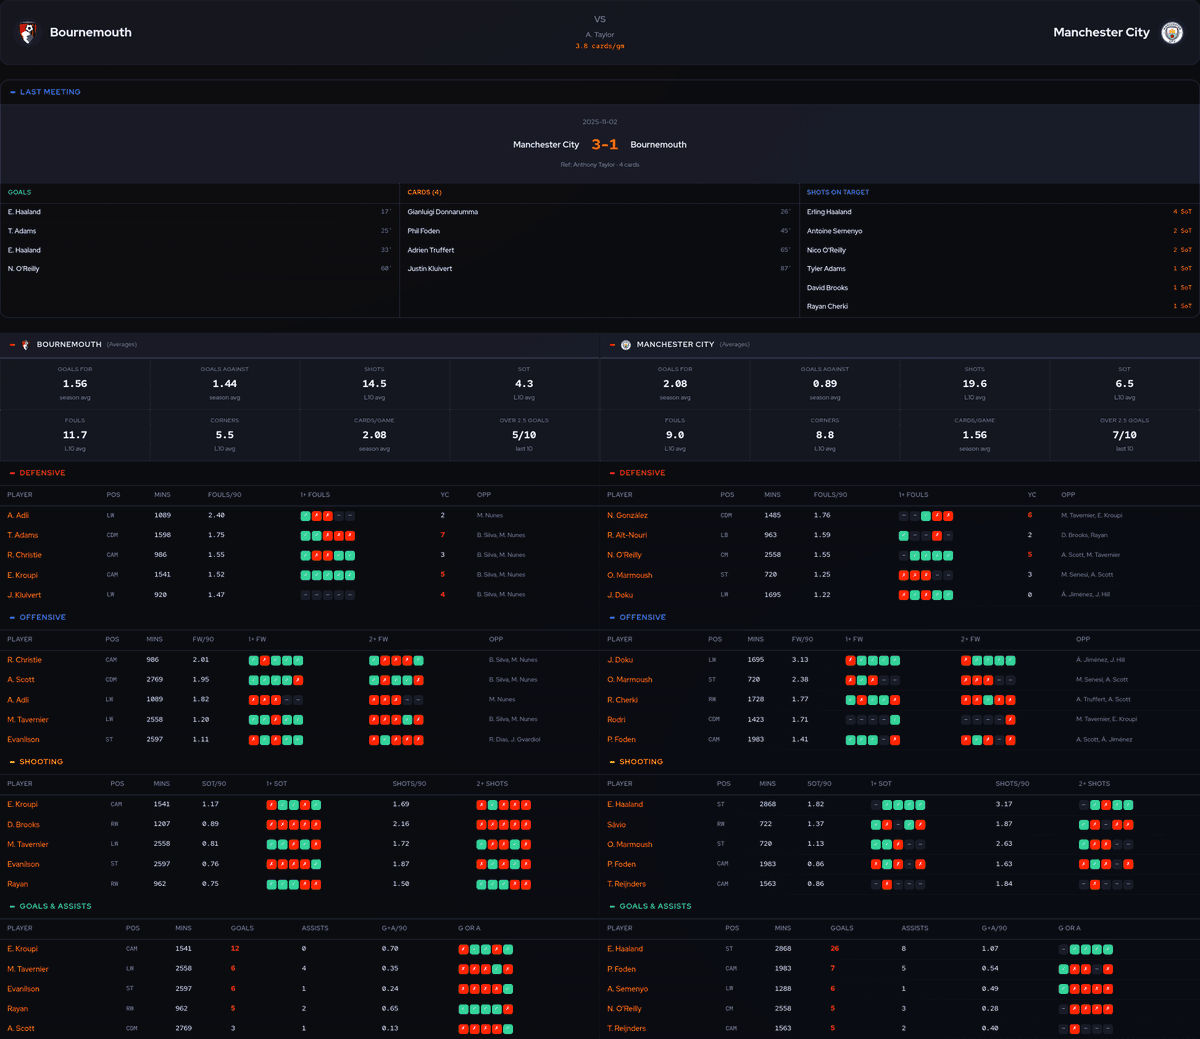Image resolution: width=1200 pixels, height=1039 pixels.
Task: Select Gianluigi Donnarumma in the cards list
Action: [442, 212]
